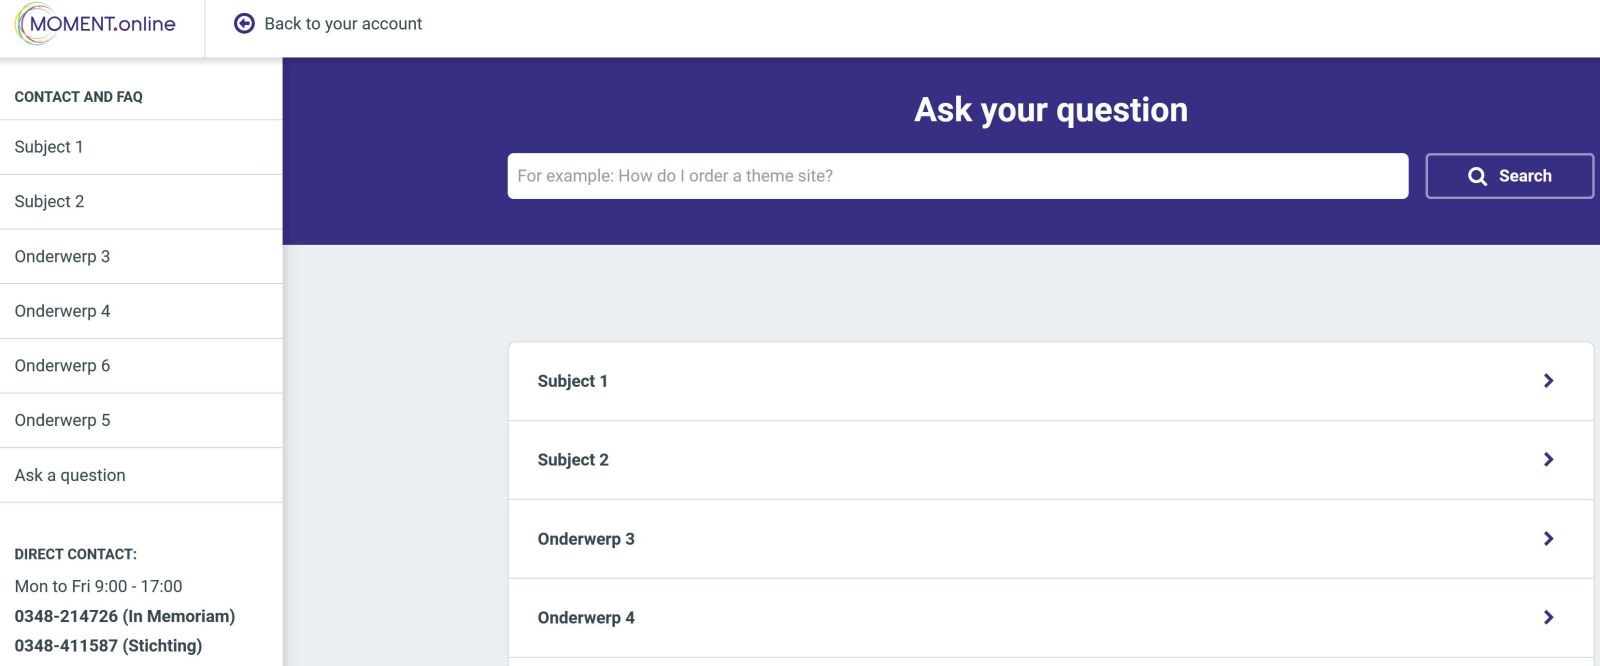Image resolution: width=1600 pixels, height=666 pixels.
Task: Open Ask a question sidebar item
Action: 70,476
